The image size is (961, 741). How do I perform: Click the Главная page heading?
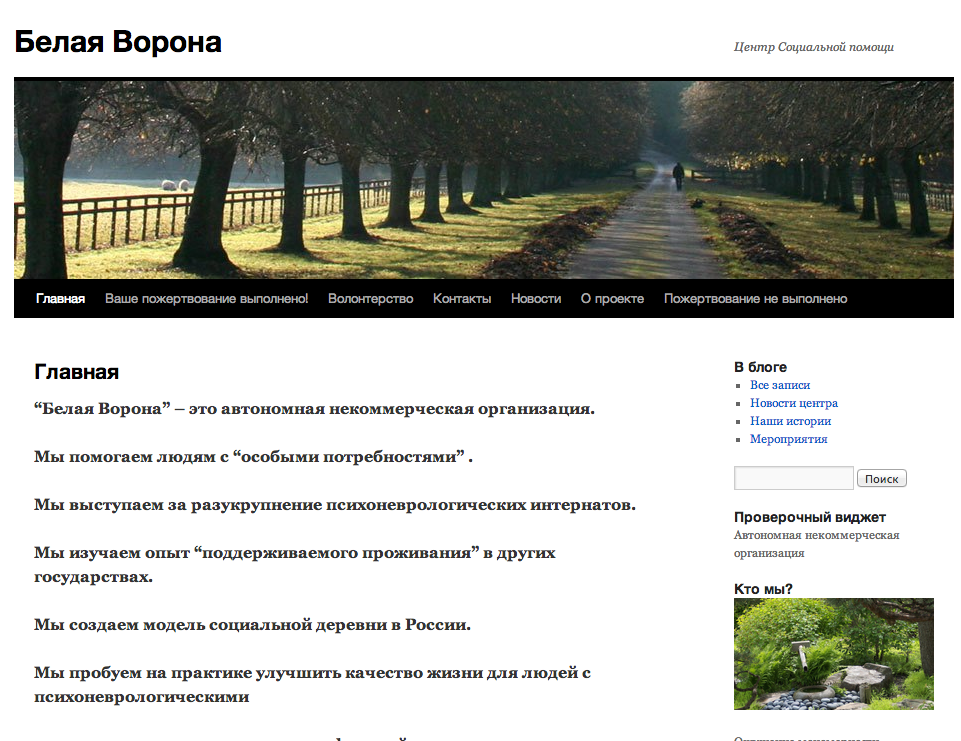76,372
